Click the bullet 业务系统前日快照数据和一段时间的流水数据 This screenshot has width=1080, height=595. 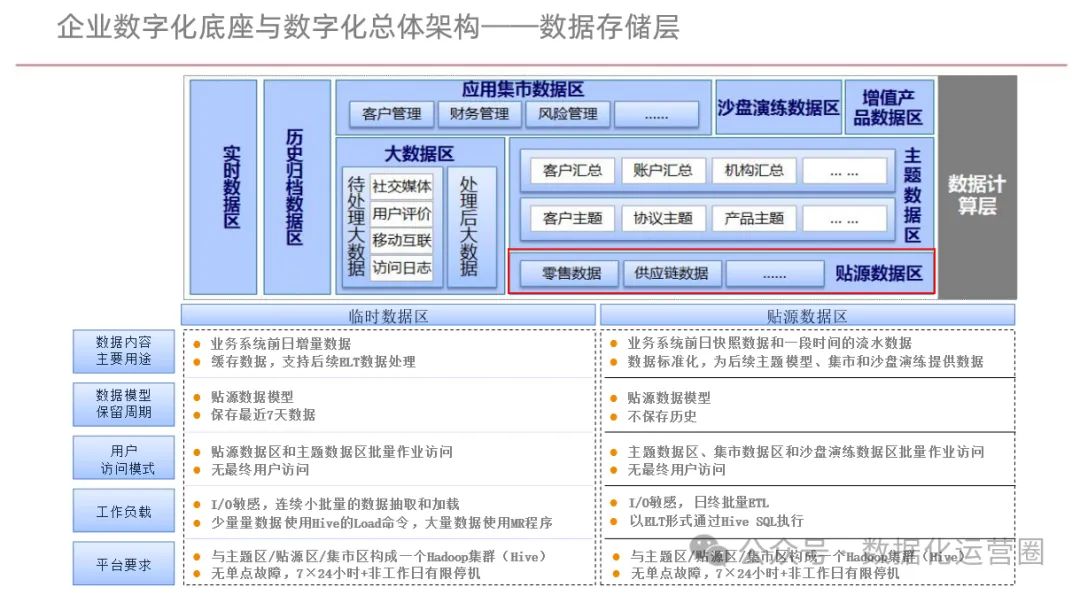[x=769, y=343]
